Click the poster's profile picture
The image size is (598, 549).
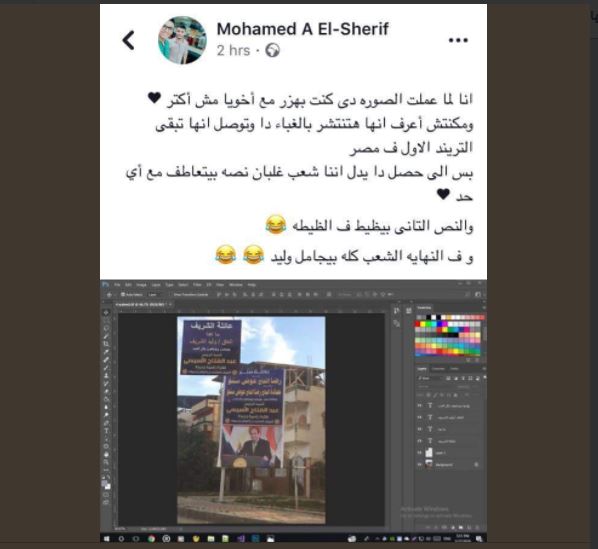pos(182,40)
